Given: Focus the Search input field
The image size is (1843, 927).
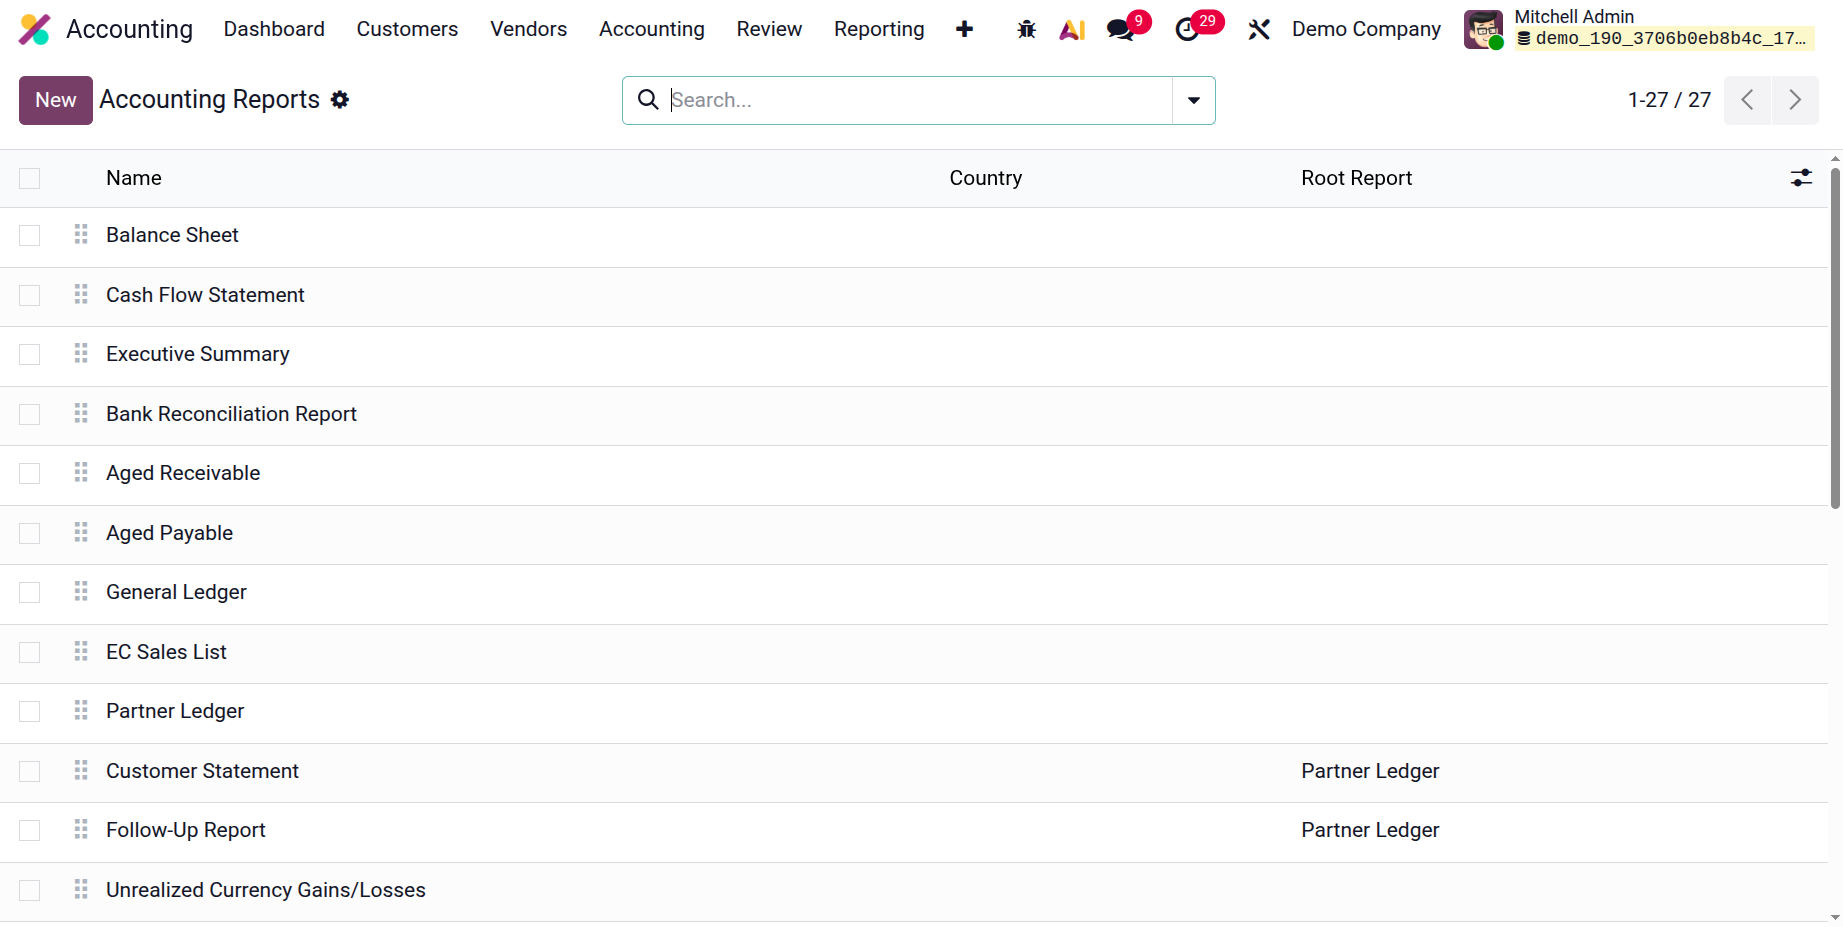Looking at the screenshot, I should pyautogui.click(x=918, y=100).
